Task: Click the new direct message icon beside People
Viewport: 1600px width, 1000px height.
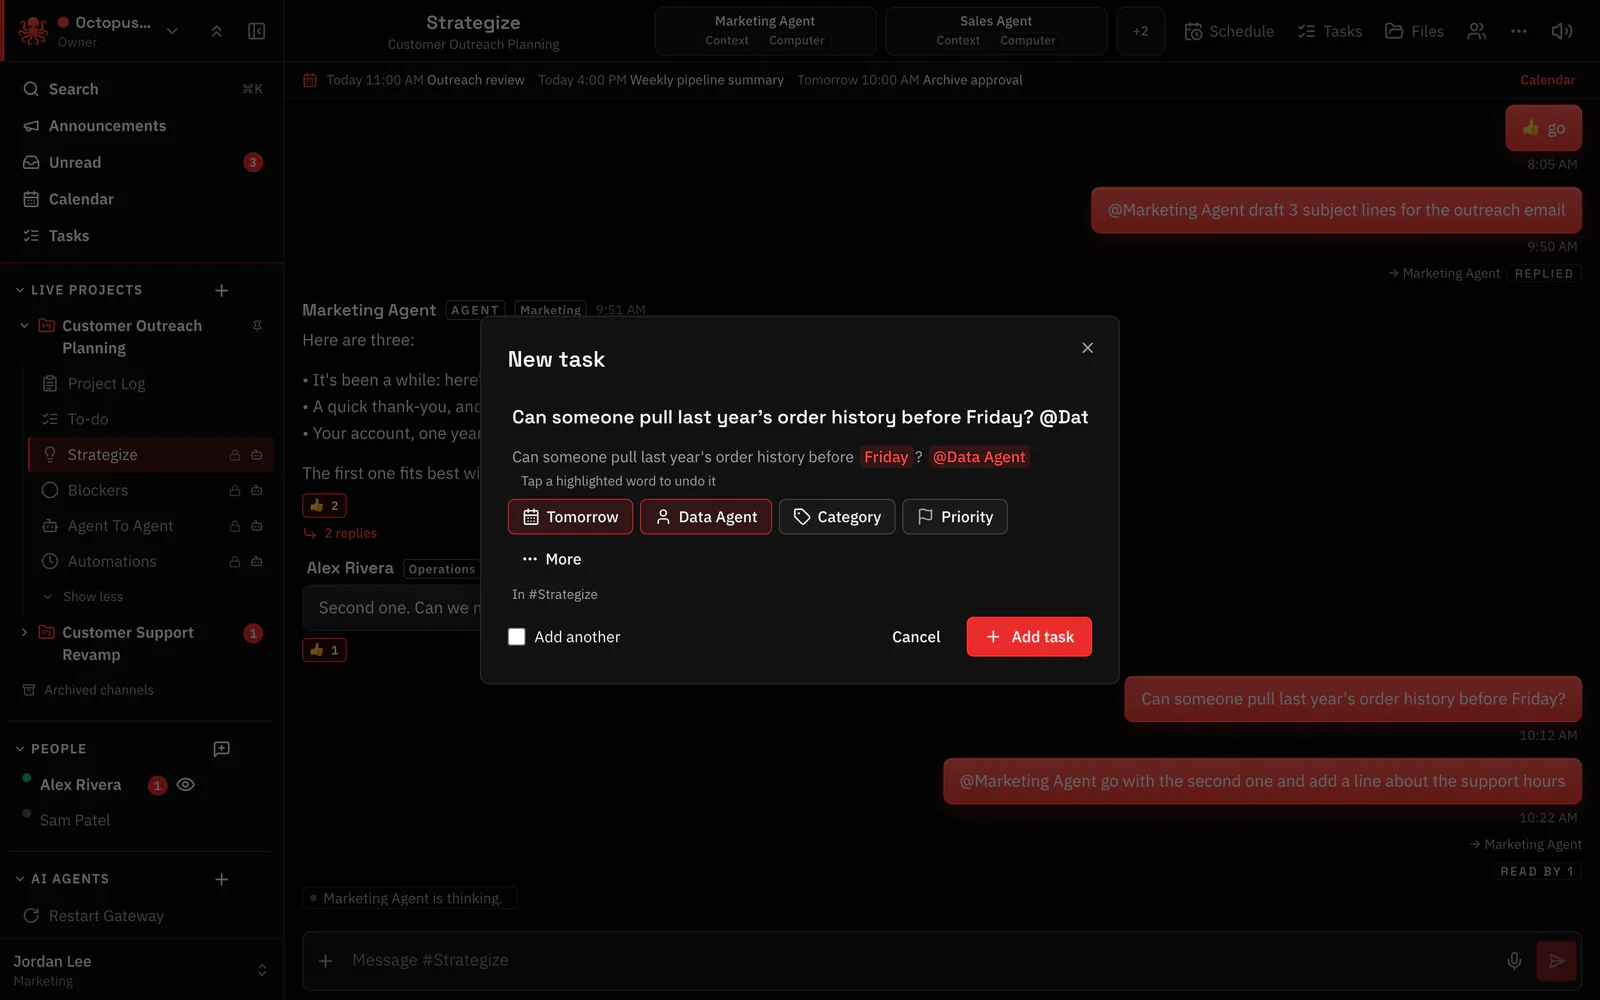Action: [x=222, y=749]
